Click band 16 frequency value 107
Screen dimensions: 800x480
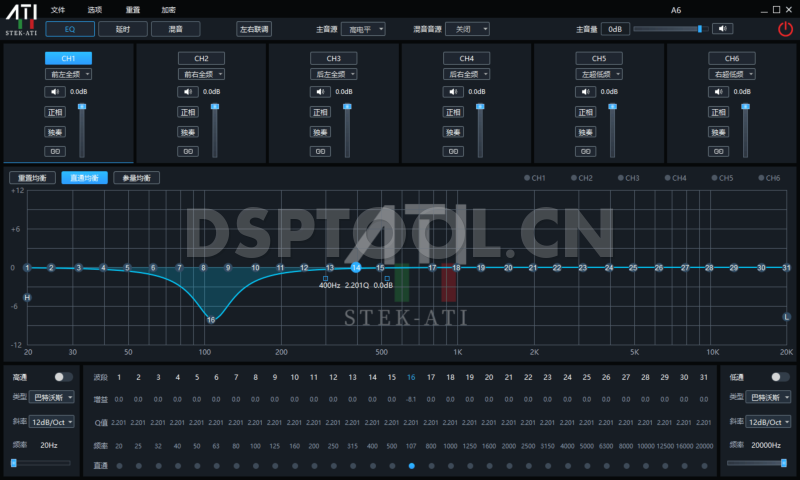pos(411,446)
